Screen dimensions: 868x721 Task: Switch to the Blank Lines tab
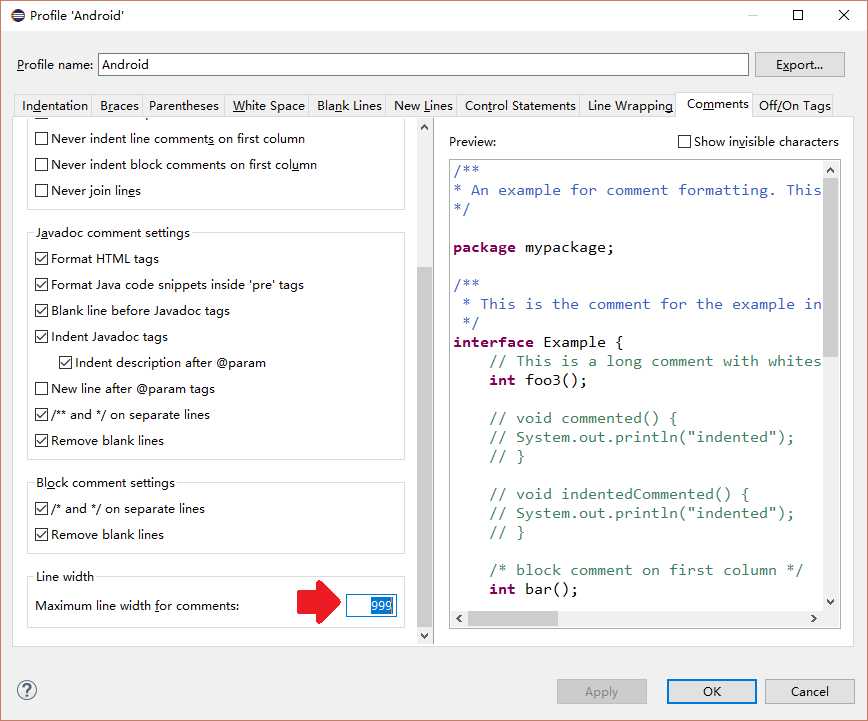point(349,106)
